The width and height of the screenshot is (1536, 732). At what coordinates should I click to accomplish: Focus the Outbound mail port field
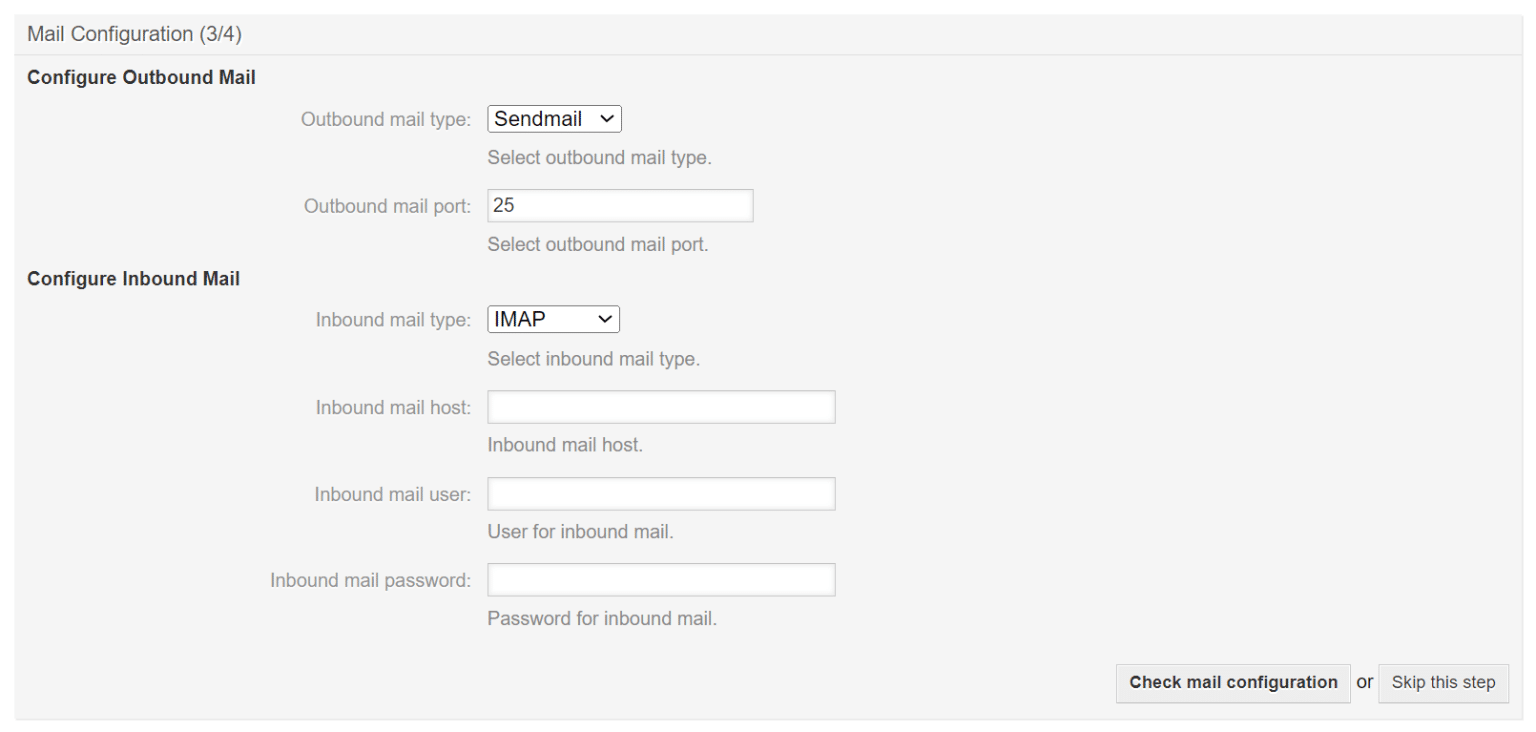click(620, 204)
